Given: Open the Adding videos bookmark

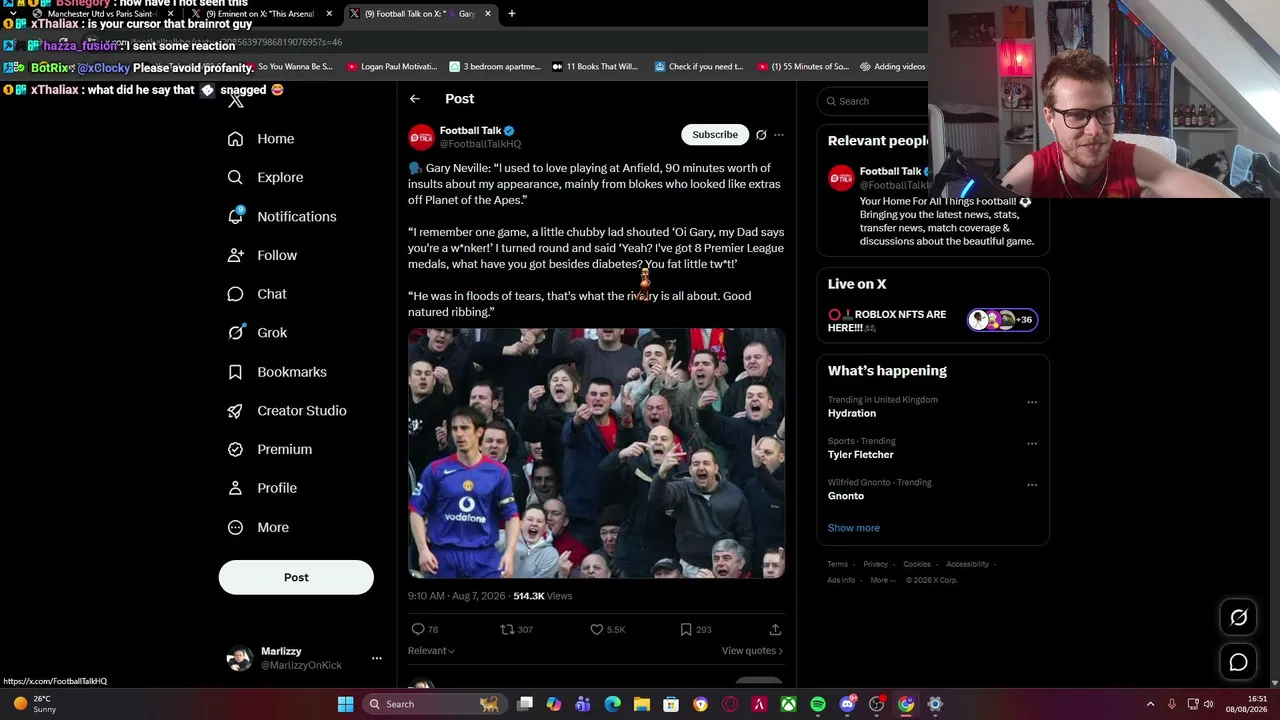Looking at the screenshot, I should (892, 67).
